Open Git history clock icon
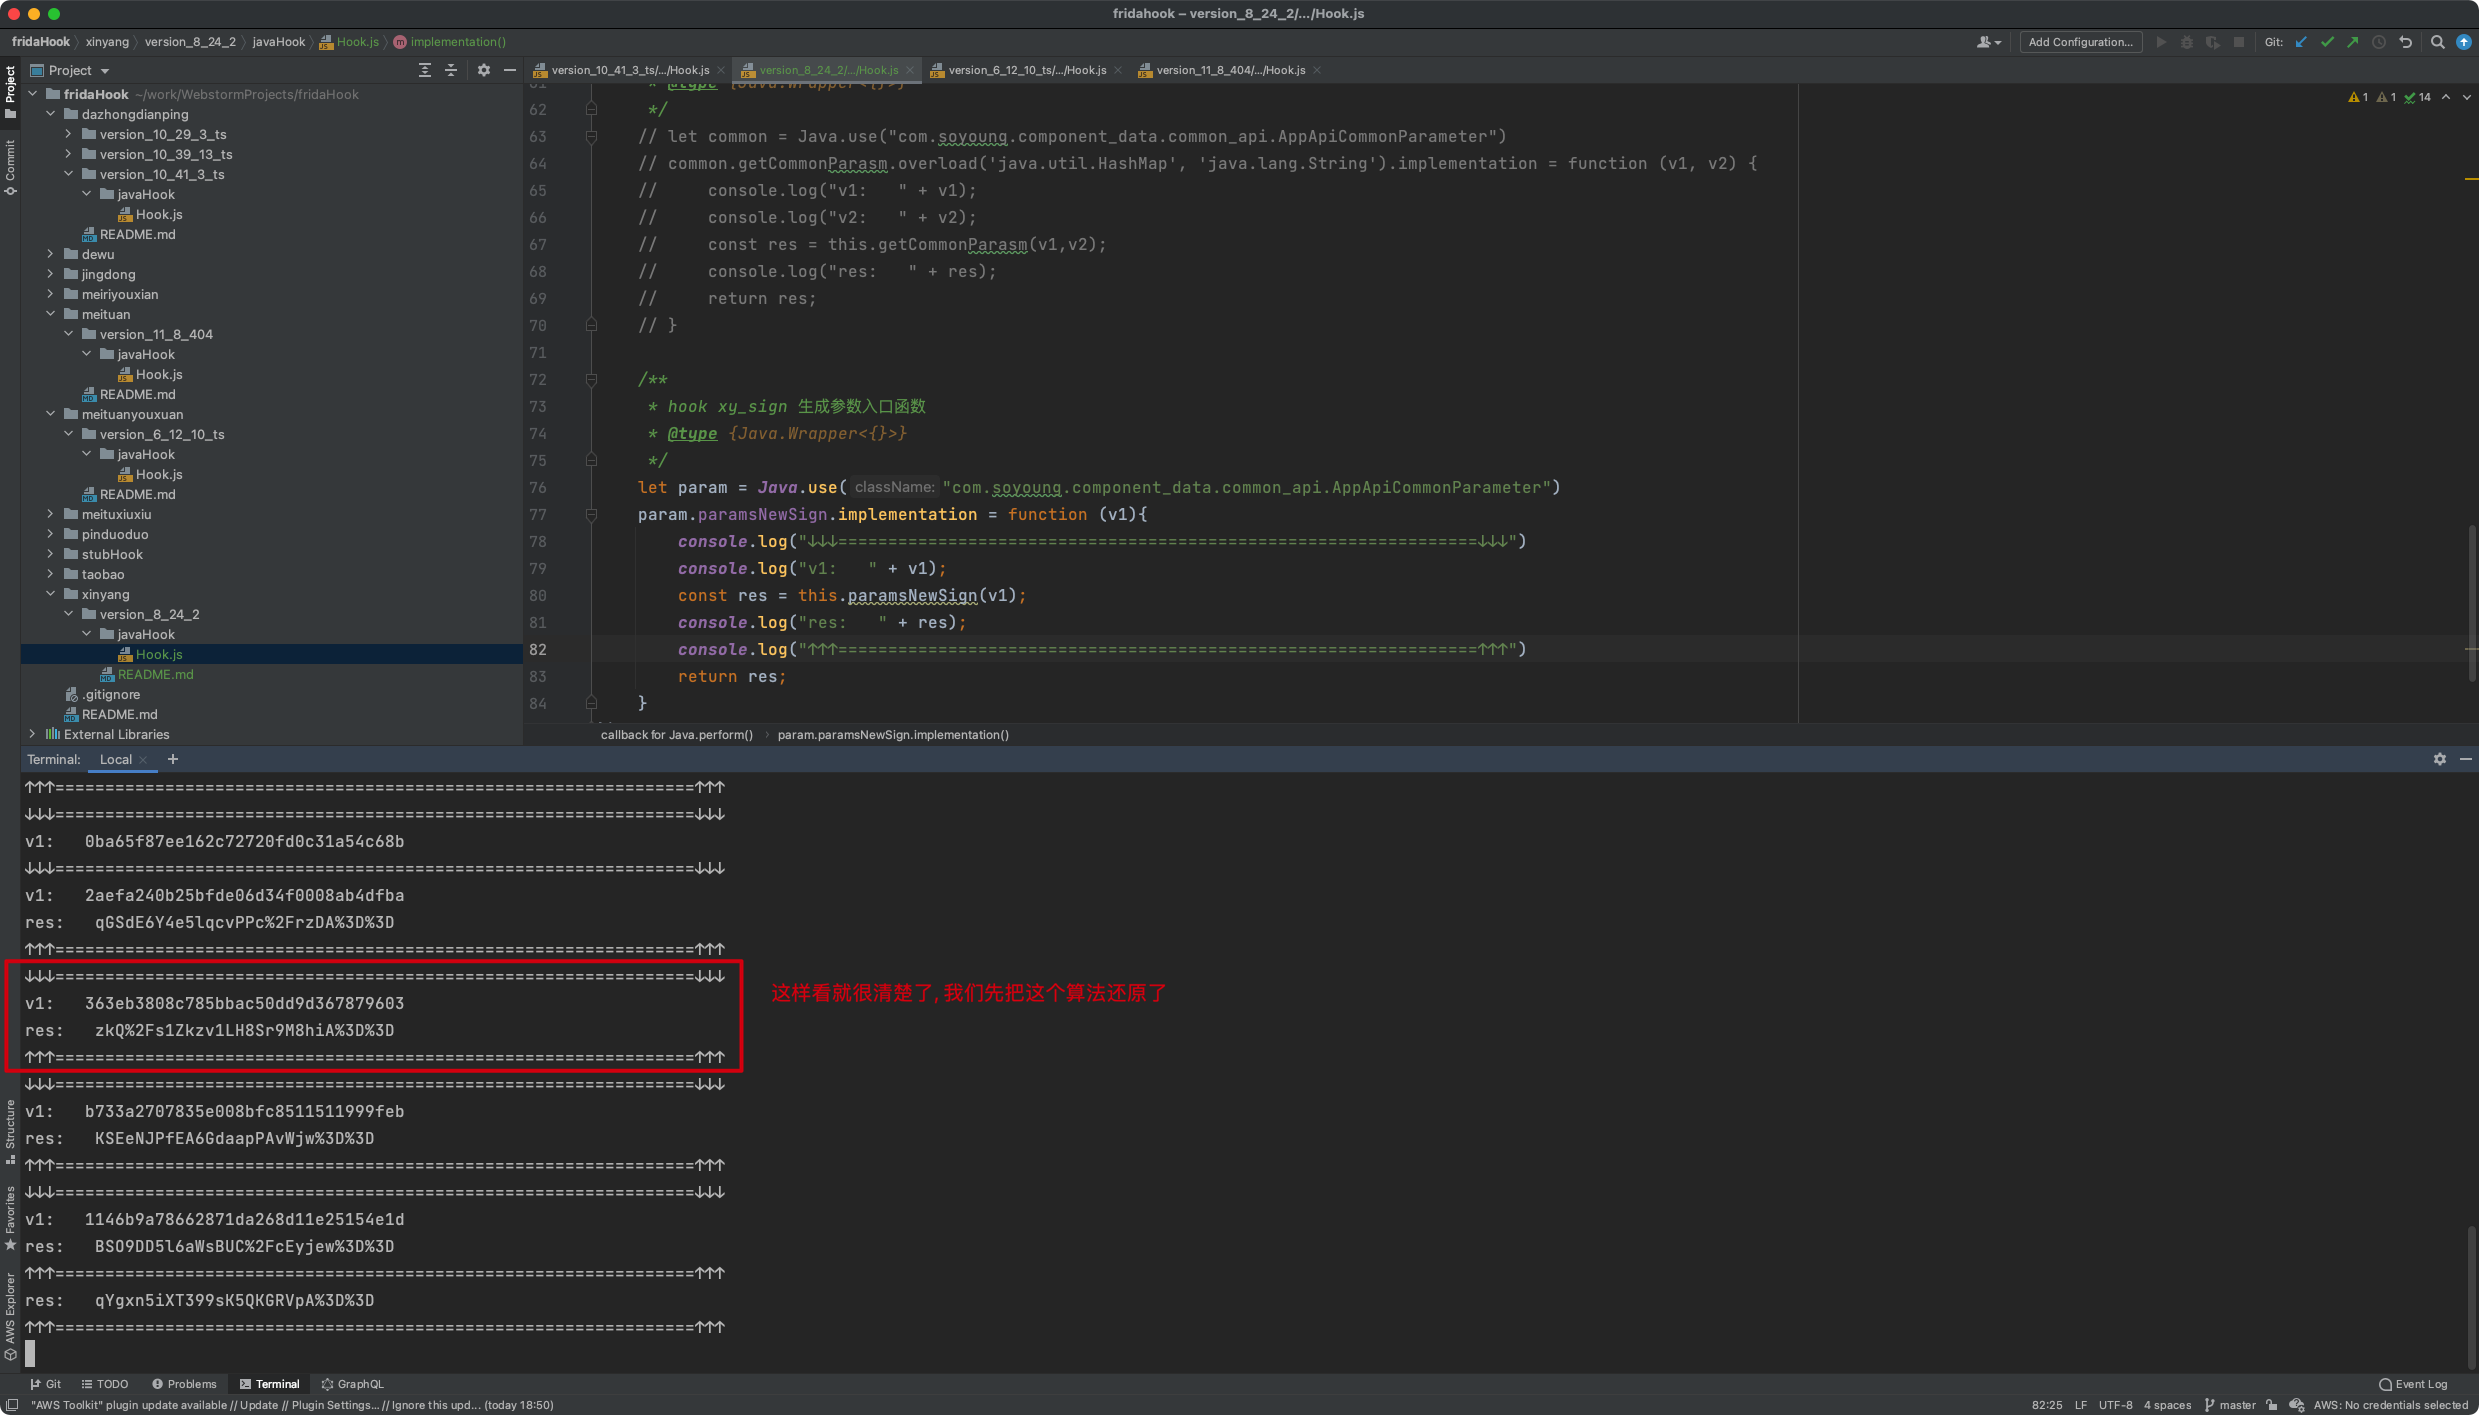 (x=2379, y=42)
